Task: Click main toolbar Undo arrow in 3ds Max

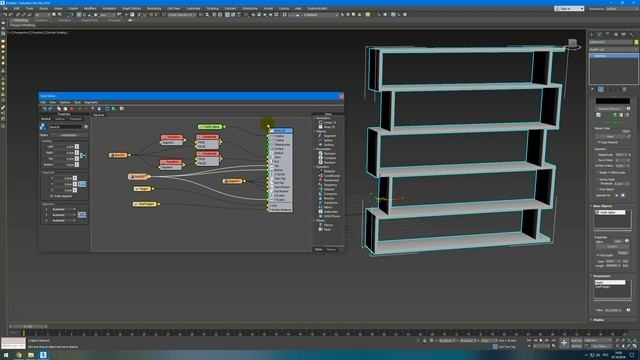Action: [5, 15]
